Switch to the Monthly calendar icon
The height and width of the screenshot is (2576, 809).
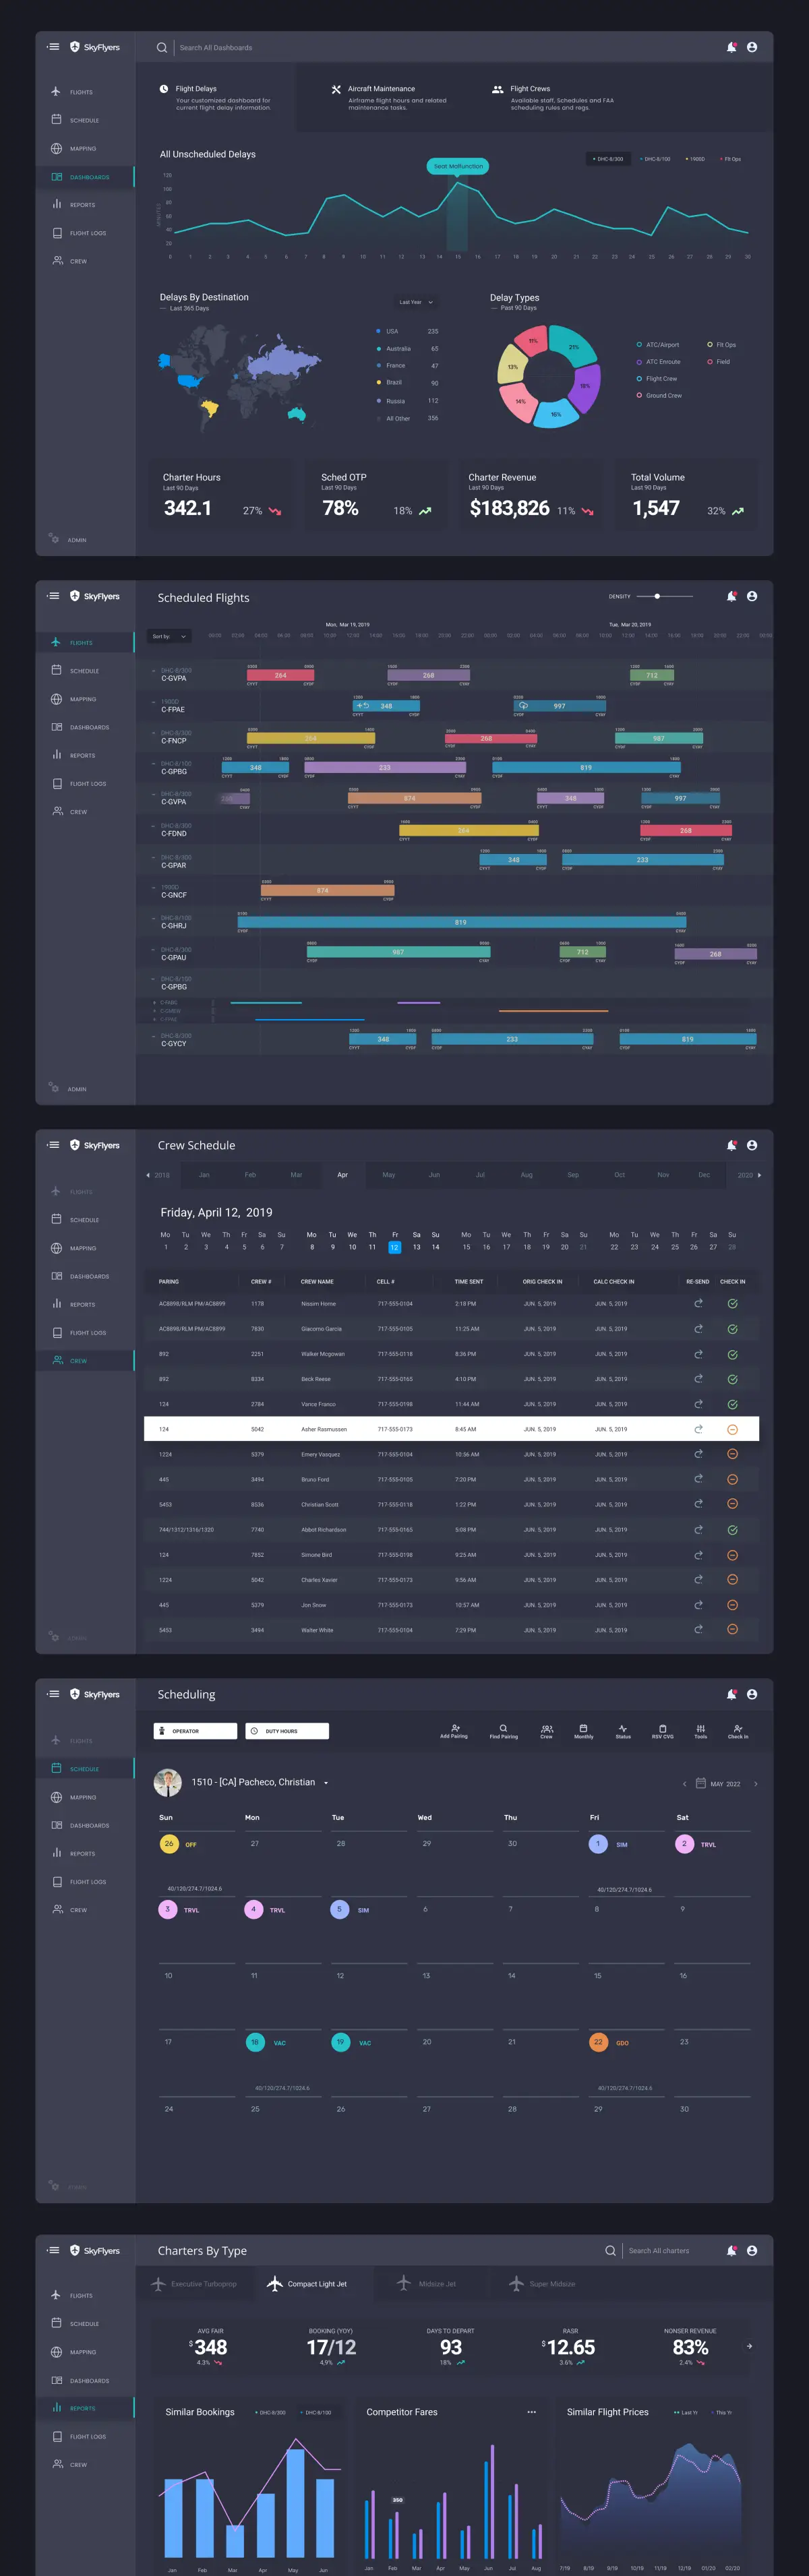583,1728
